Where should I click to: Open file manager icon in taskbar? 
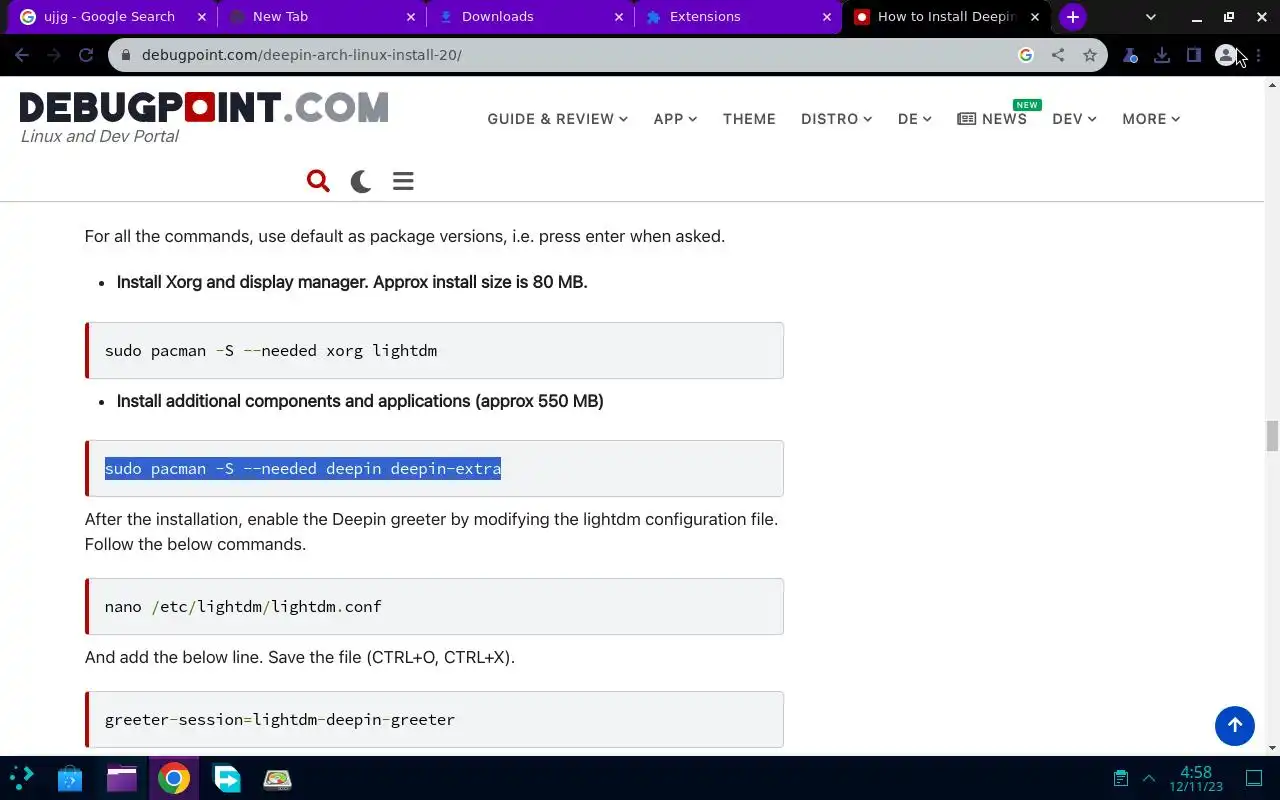coord(122,778)
